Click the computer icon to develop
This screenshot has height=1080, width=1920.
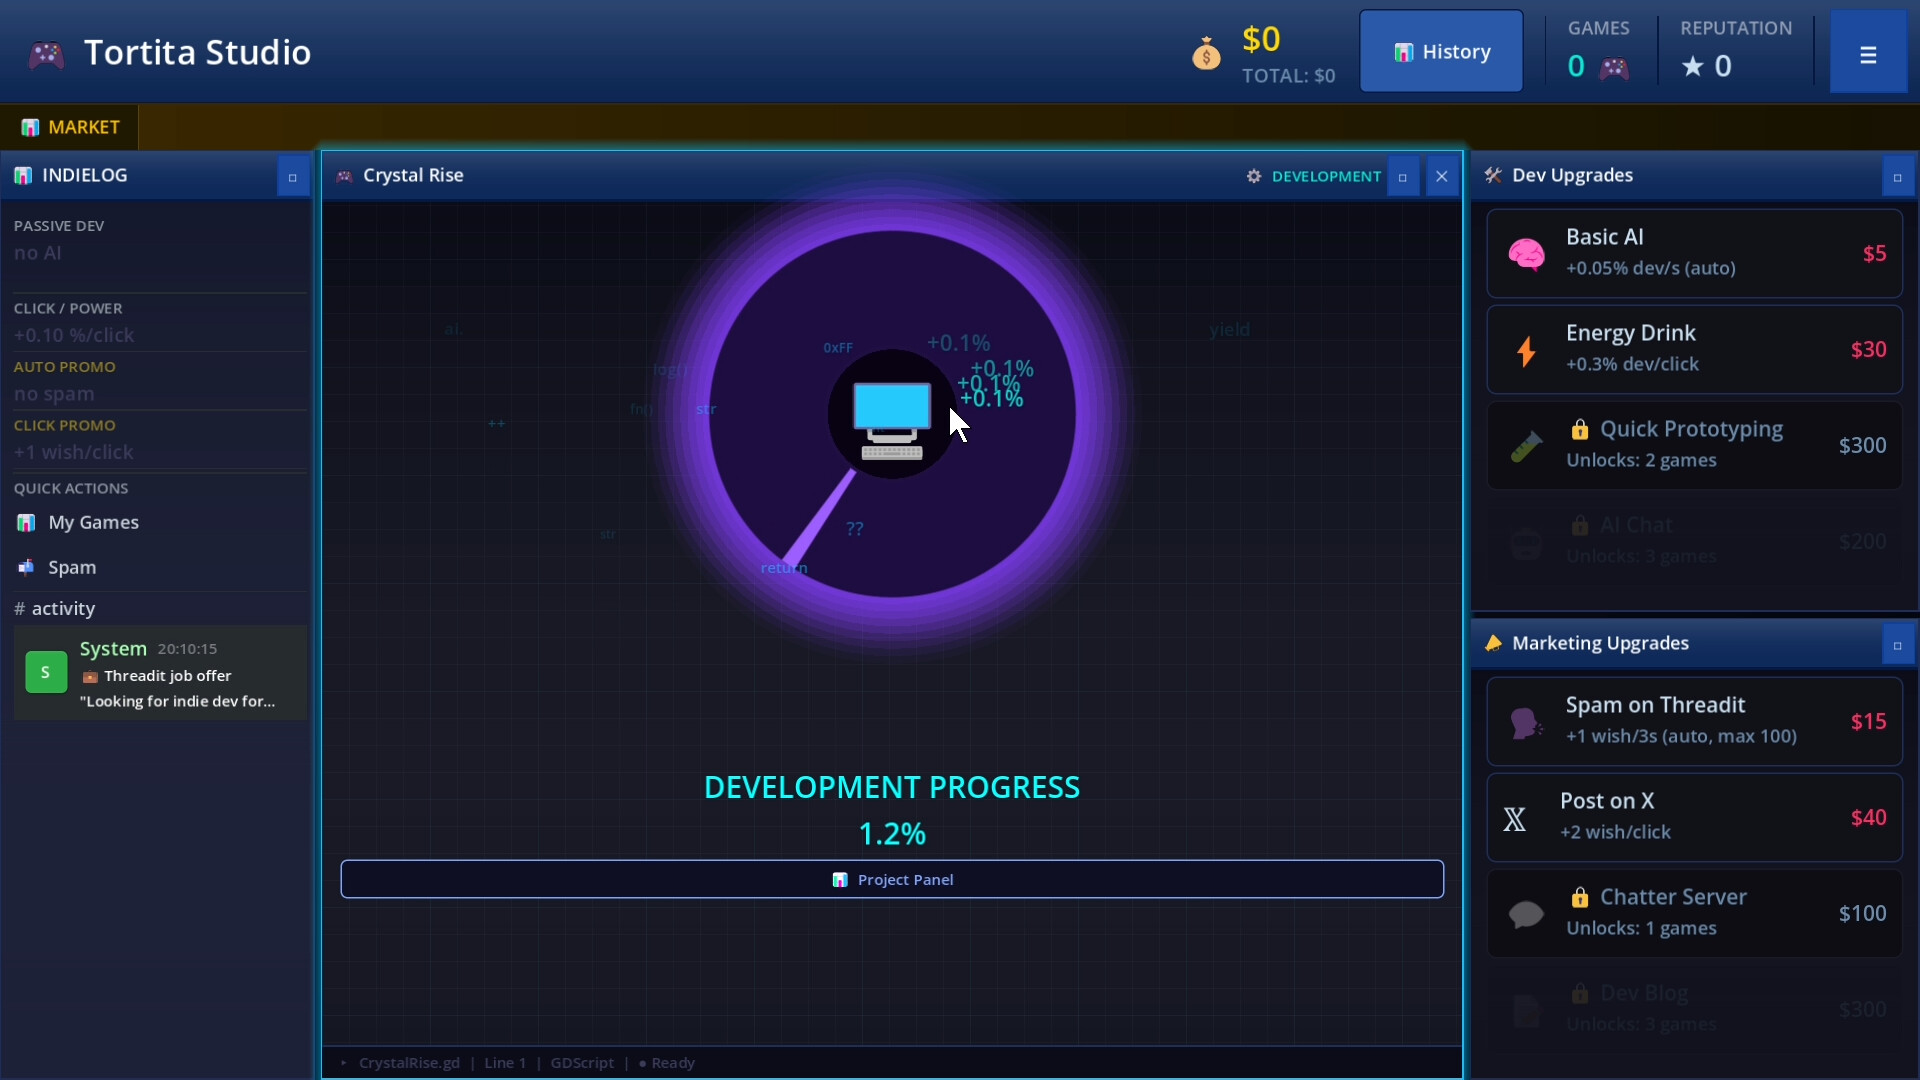pos(891,418)
